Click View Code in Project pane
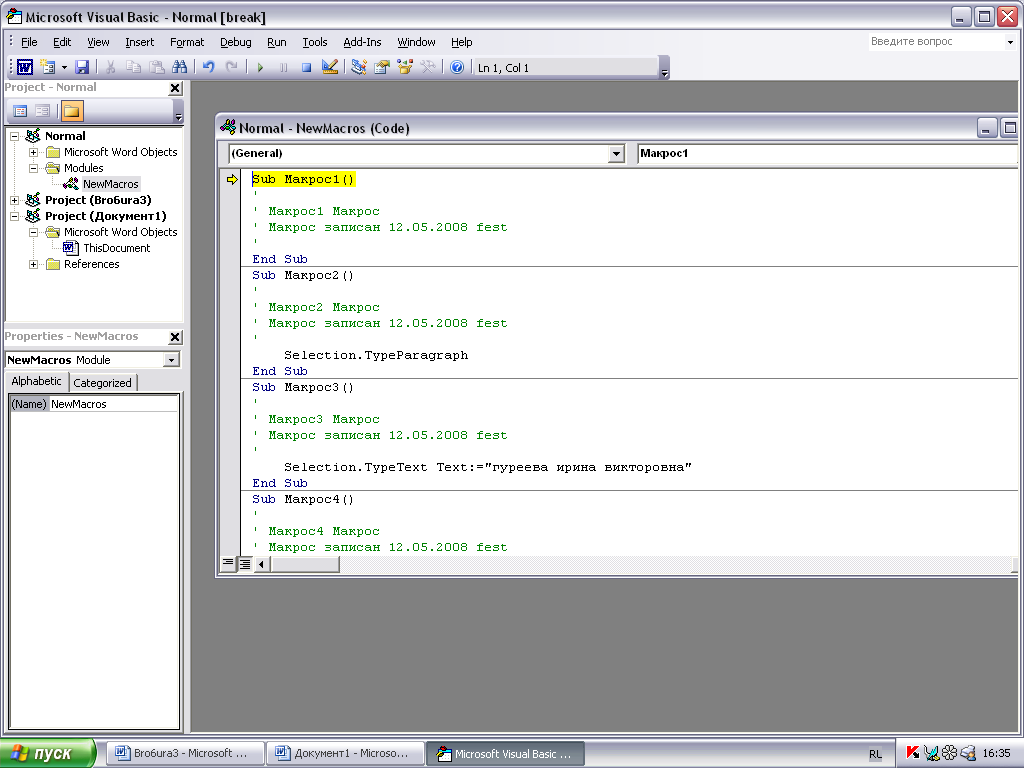 pos(20,111)
